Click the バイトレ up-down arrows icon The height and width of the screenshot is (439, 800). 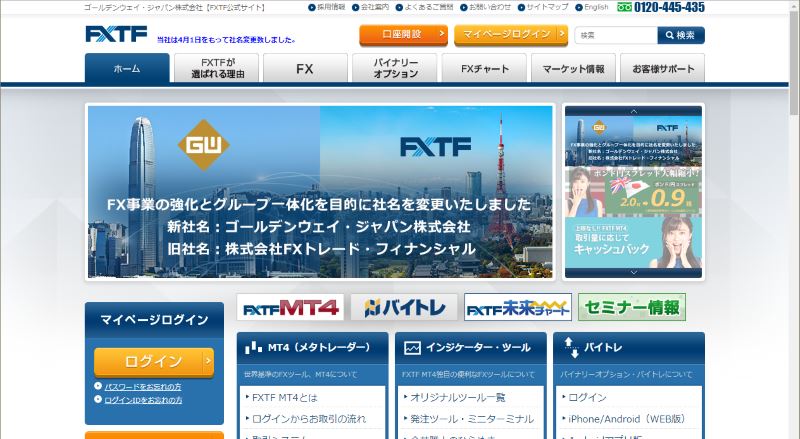tap(572, 348)
